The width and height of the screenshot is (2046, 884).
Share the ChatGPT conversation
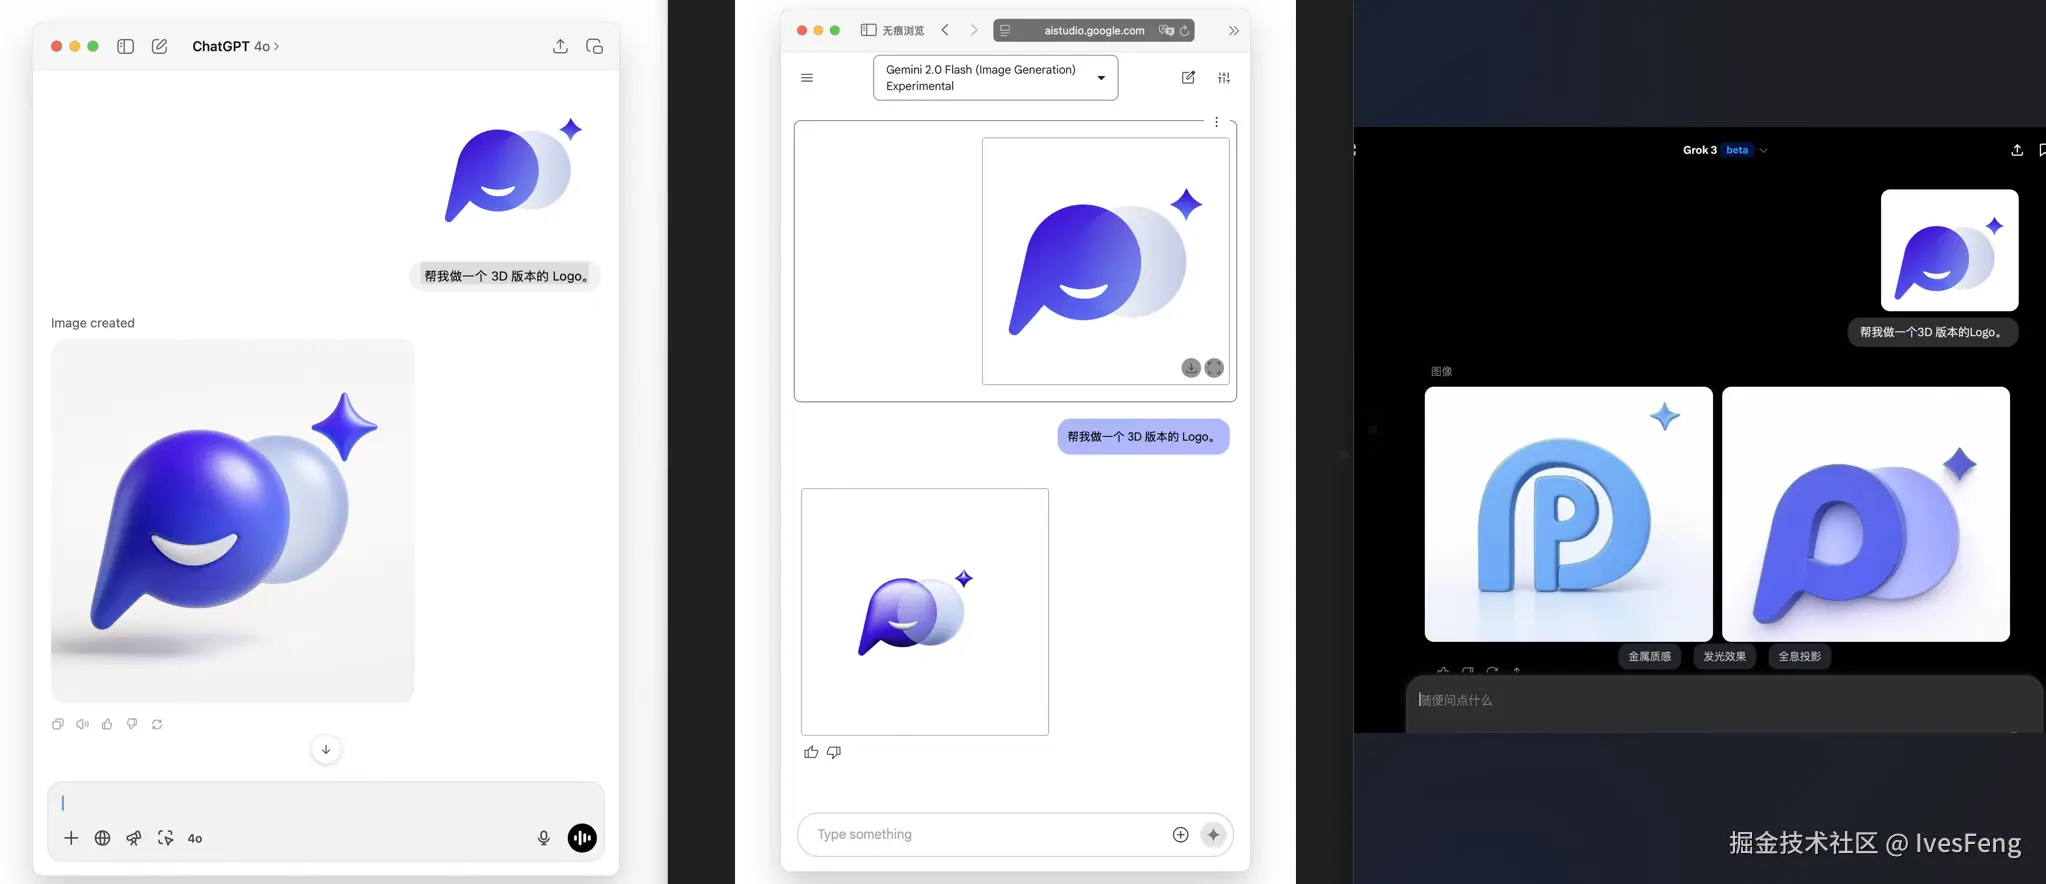click(x=560, y=46)
